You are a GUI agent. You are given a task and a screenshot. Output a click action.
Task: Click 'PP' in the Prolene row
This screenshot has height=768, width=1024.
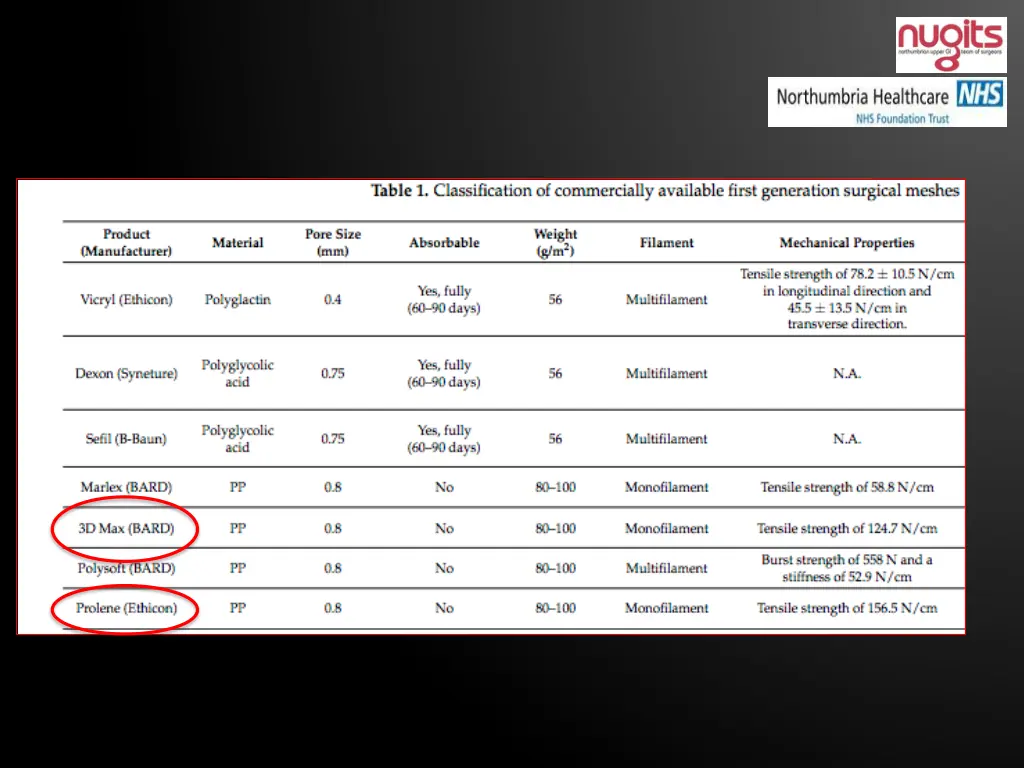238,607
